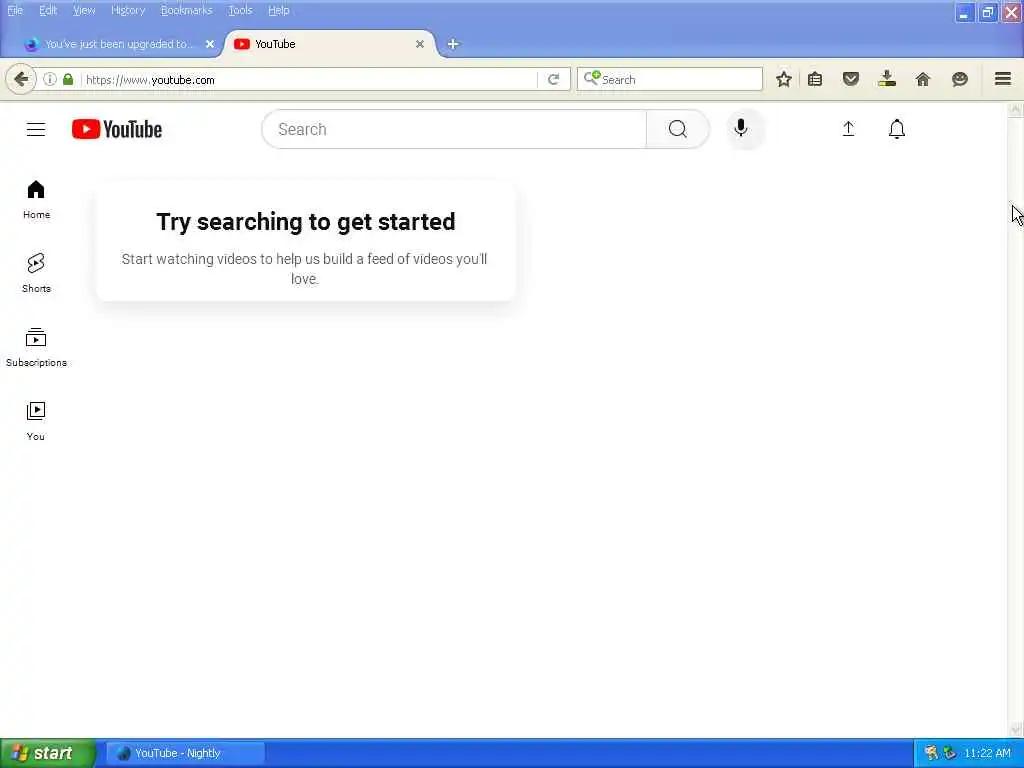The image size is (1024, 768).
Task: Reload the page with the refresh icon
Action: click(553, 80)
